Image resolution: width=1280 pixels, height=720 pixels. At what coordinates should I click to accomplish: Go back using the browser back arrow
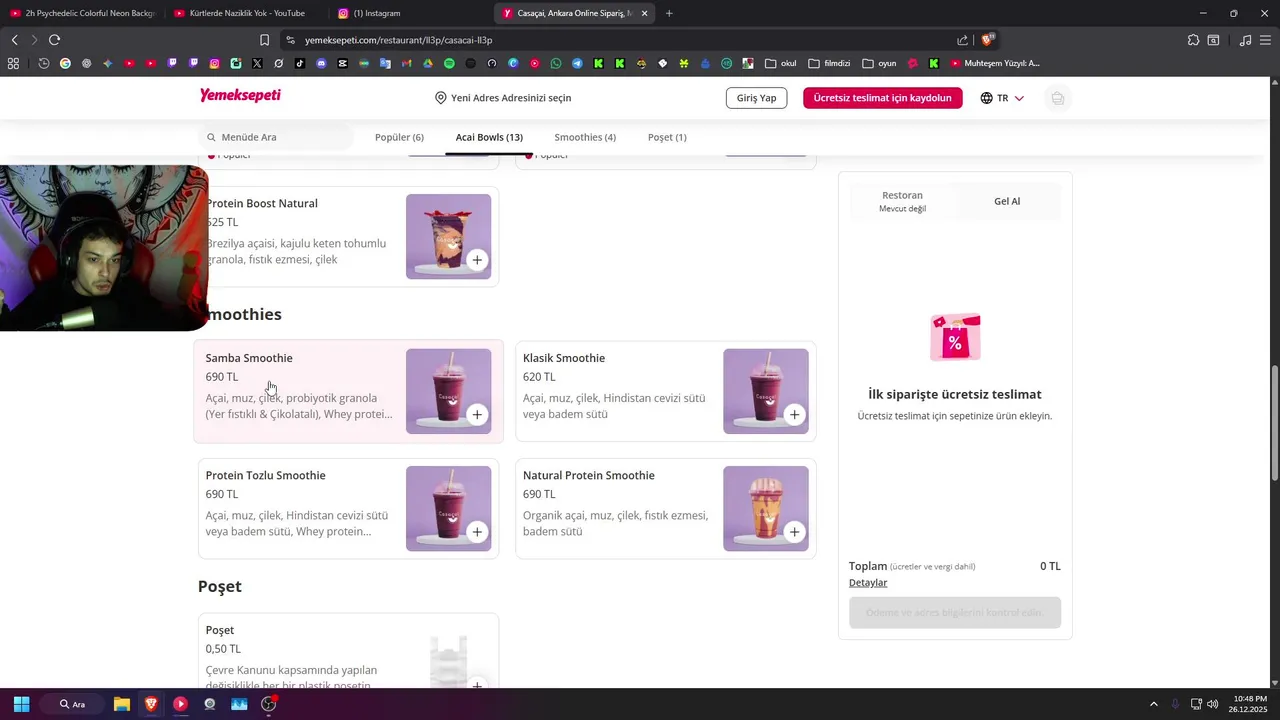coord(14,40)
